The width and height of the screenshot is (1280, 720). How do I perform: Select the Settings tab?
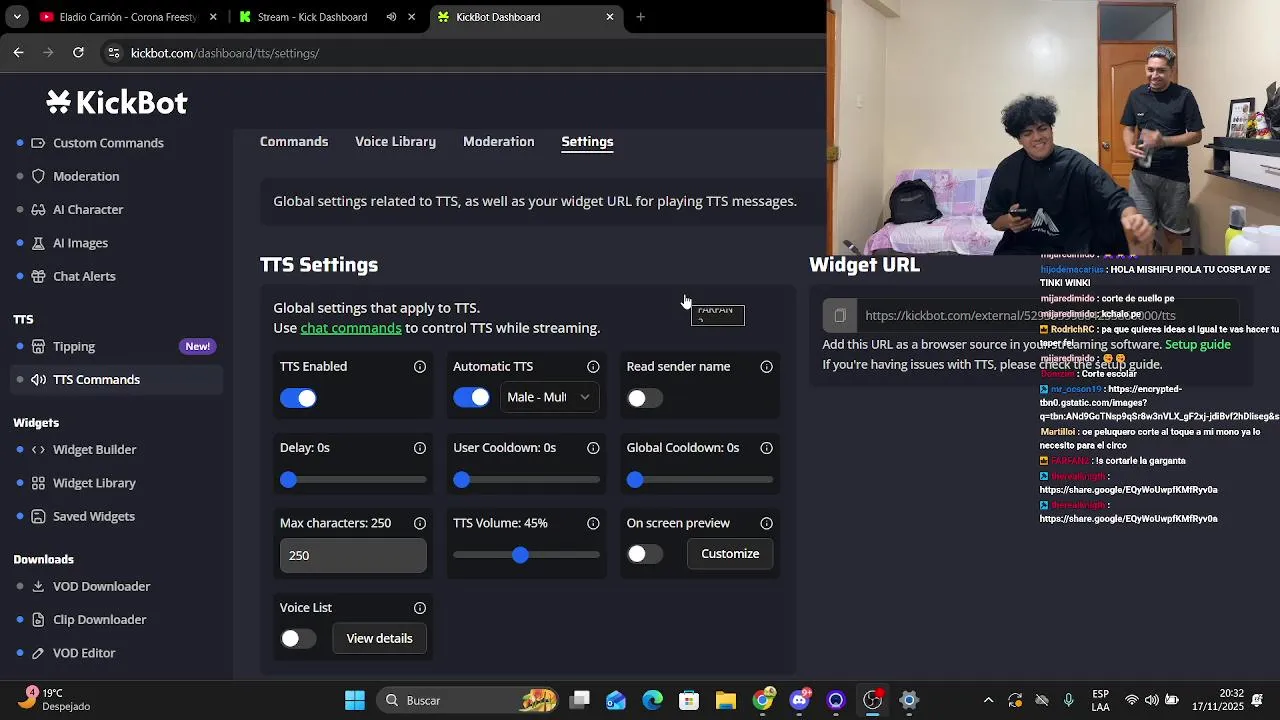(587, 142)
